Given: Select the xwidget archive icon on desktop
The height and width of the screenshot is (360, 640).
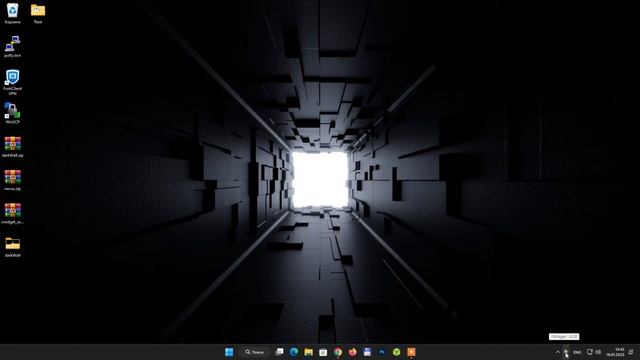Looking at the screenshot, I should tap(13, 213).
